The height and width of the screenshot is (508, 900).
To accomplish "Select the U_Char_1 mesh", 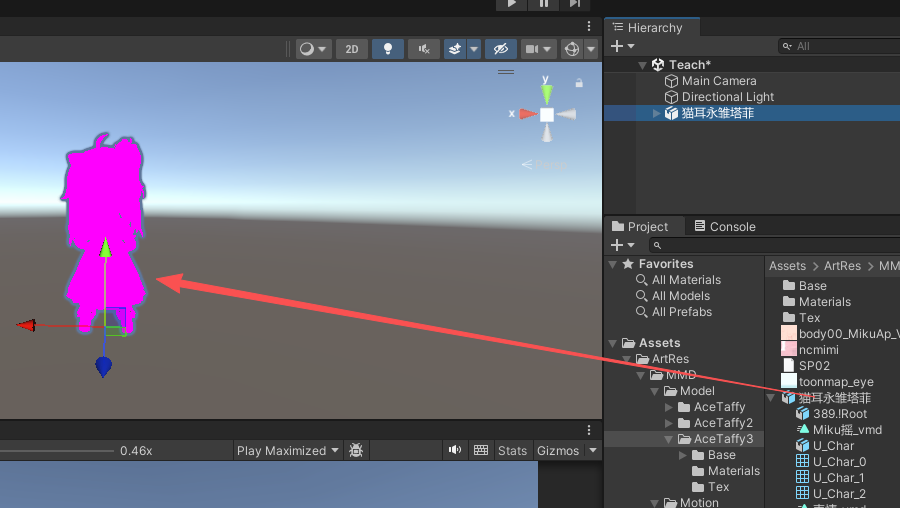I will pyautogui.click(x=838, y=478).
